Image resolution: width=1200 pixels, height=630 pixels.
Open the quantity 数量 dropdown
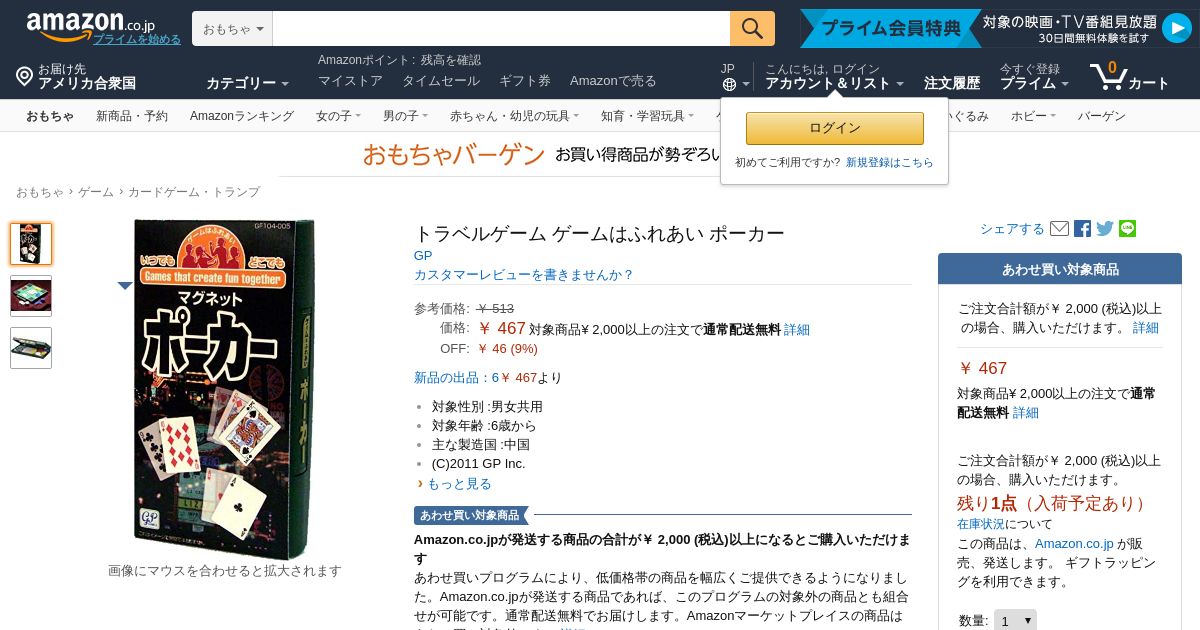click(1015, 621)
